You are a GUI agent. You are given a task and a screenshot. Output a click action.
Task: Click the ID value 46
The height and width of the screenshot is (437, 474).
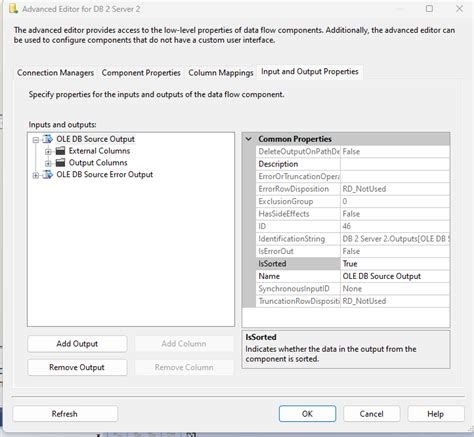point(395,226)
